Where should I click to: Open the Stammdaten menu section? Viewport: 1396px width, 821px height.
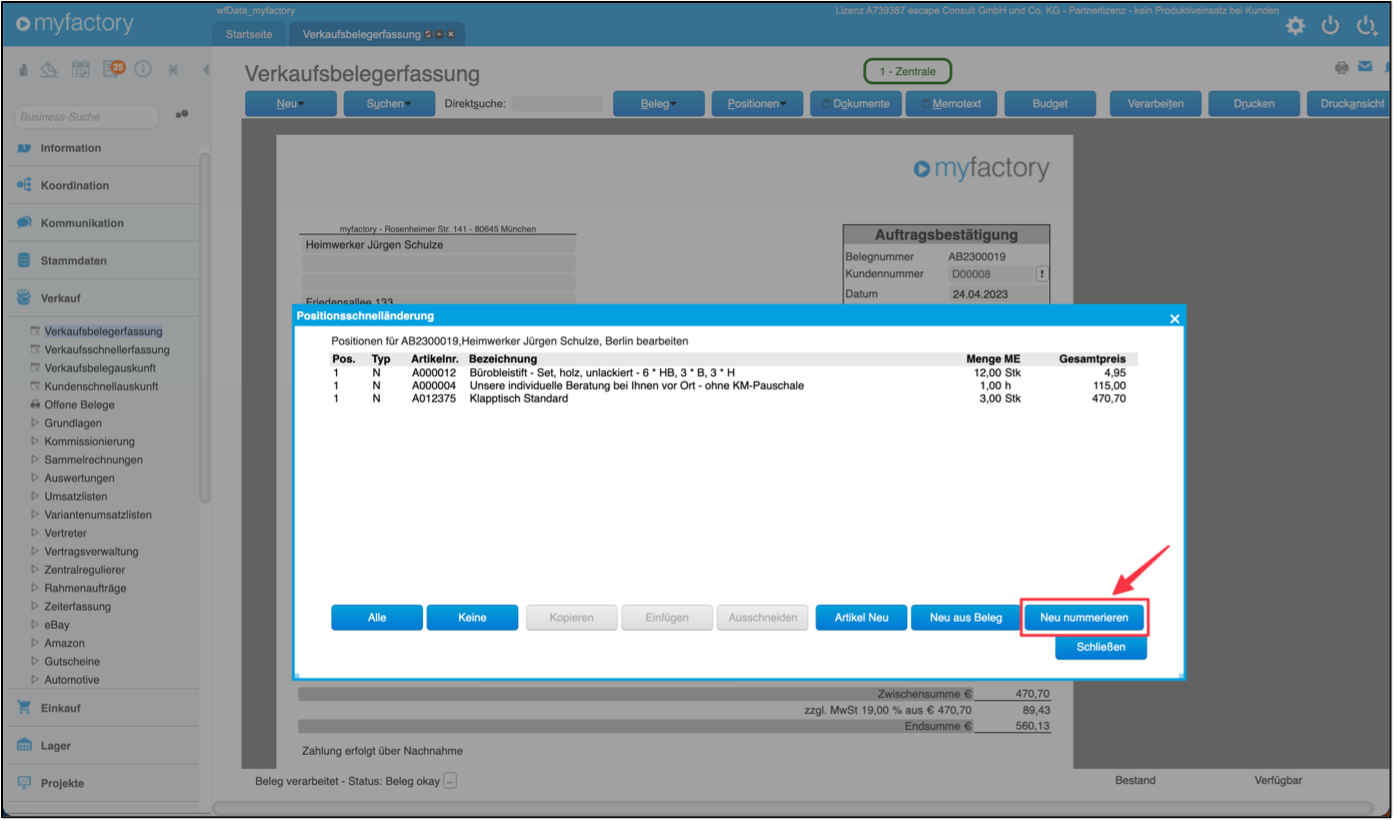(74, 260)
